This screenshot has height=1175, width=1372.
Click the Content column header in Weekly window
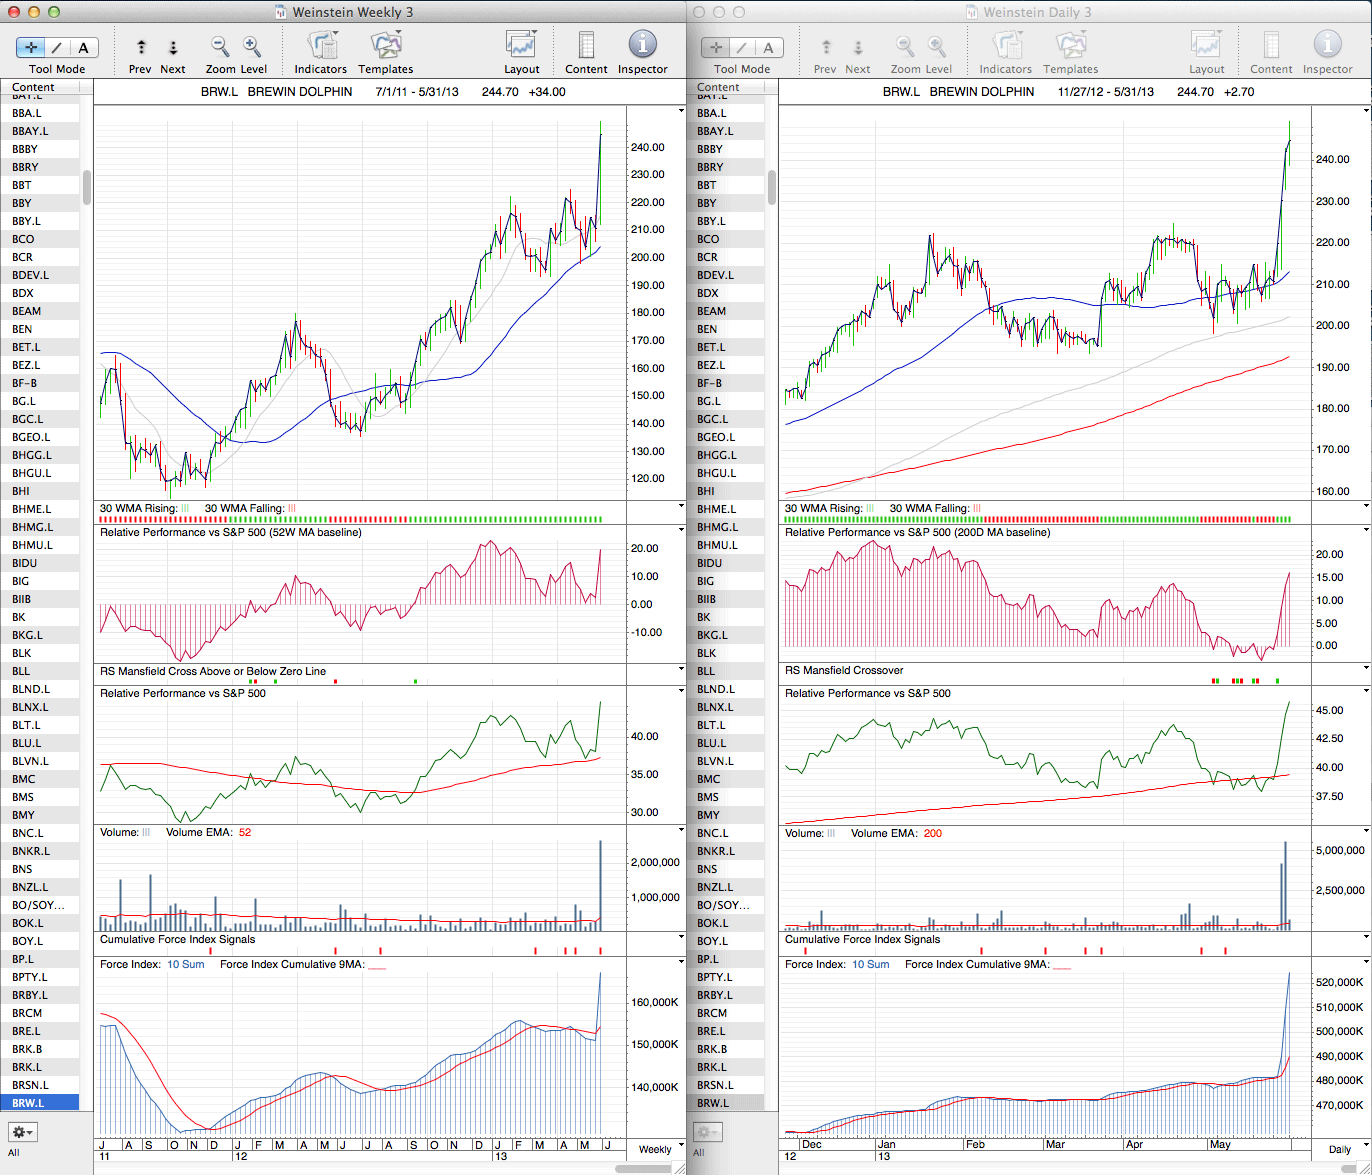pos(40,87)
